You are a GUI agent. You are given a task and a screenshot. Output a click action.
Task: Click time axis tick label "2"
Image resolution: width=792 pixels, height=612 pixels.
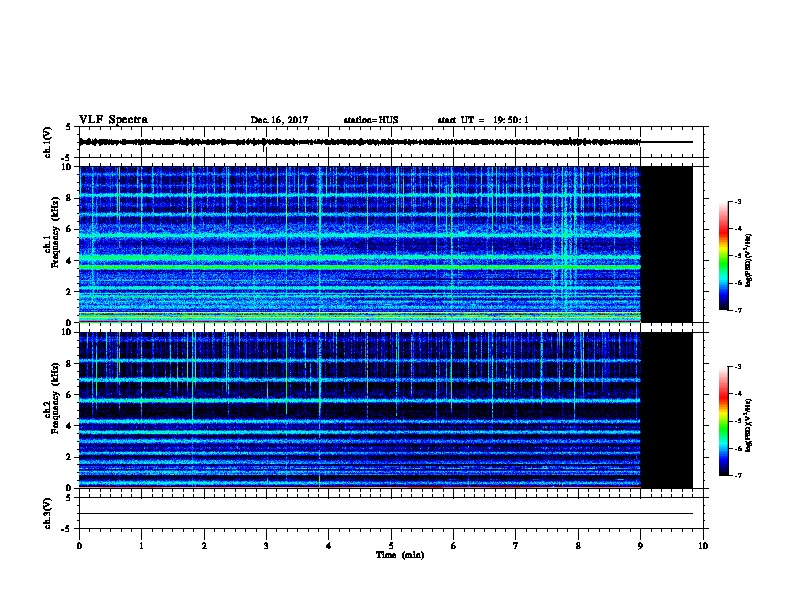204,545
